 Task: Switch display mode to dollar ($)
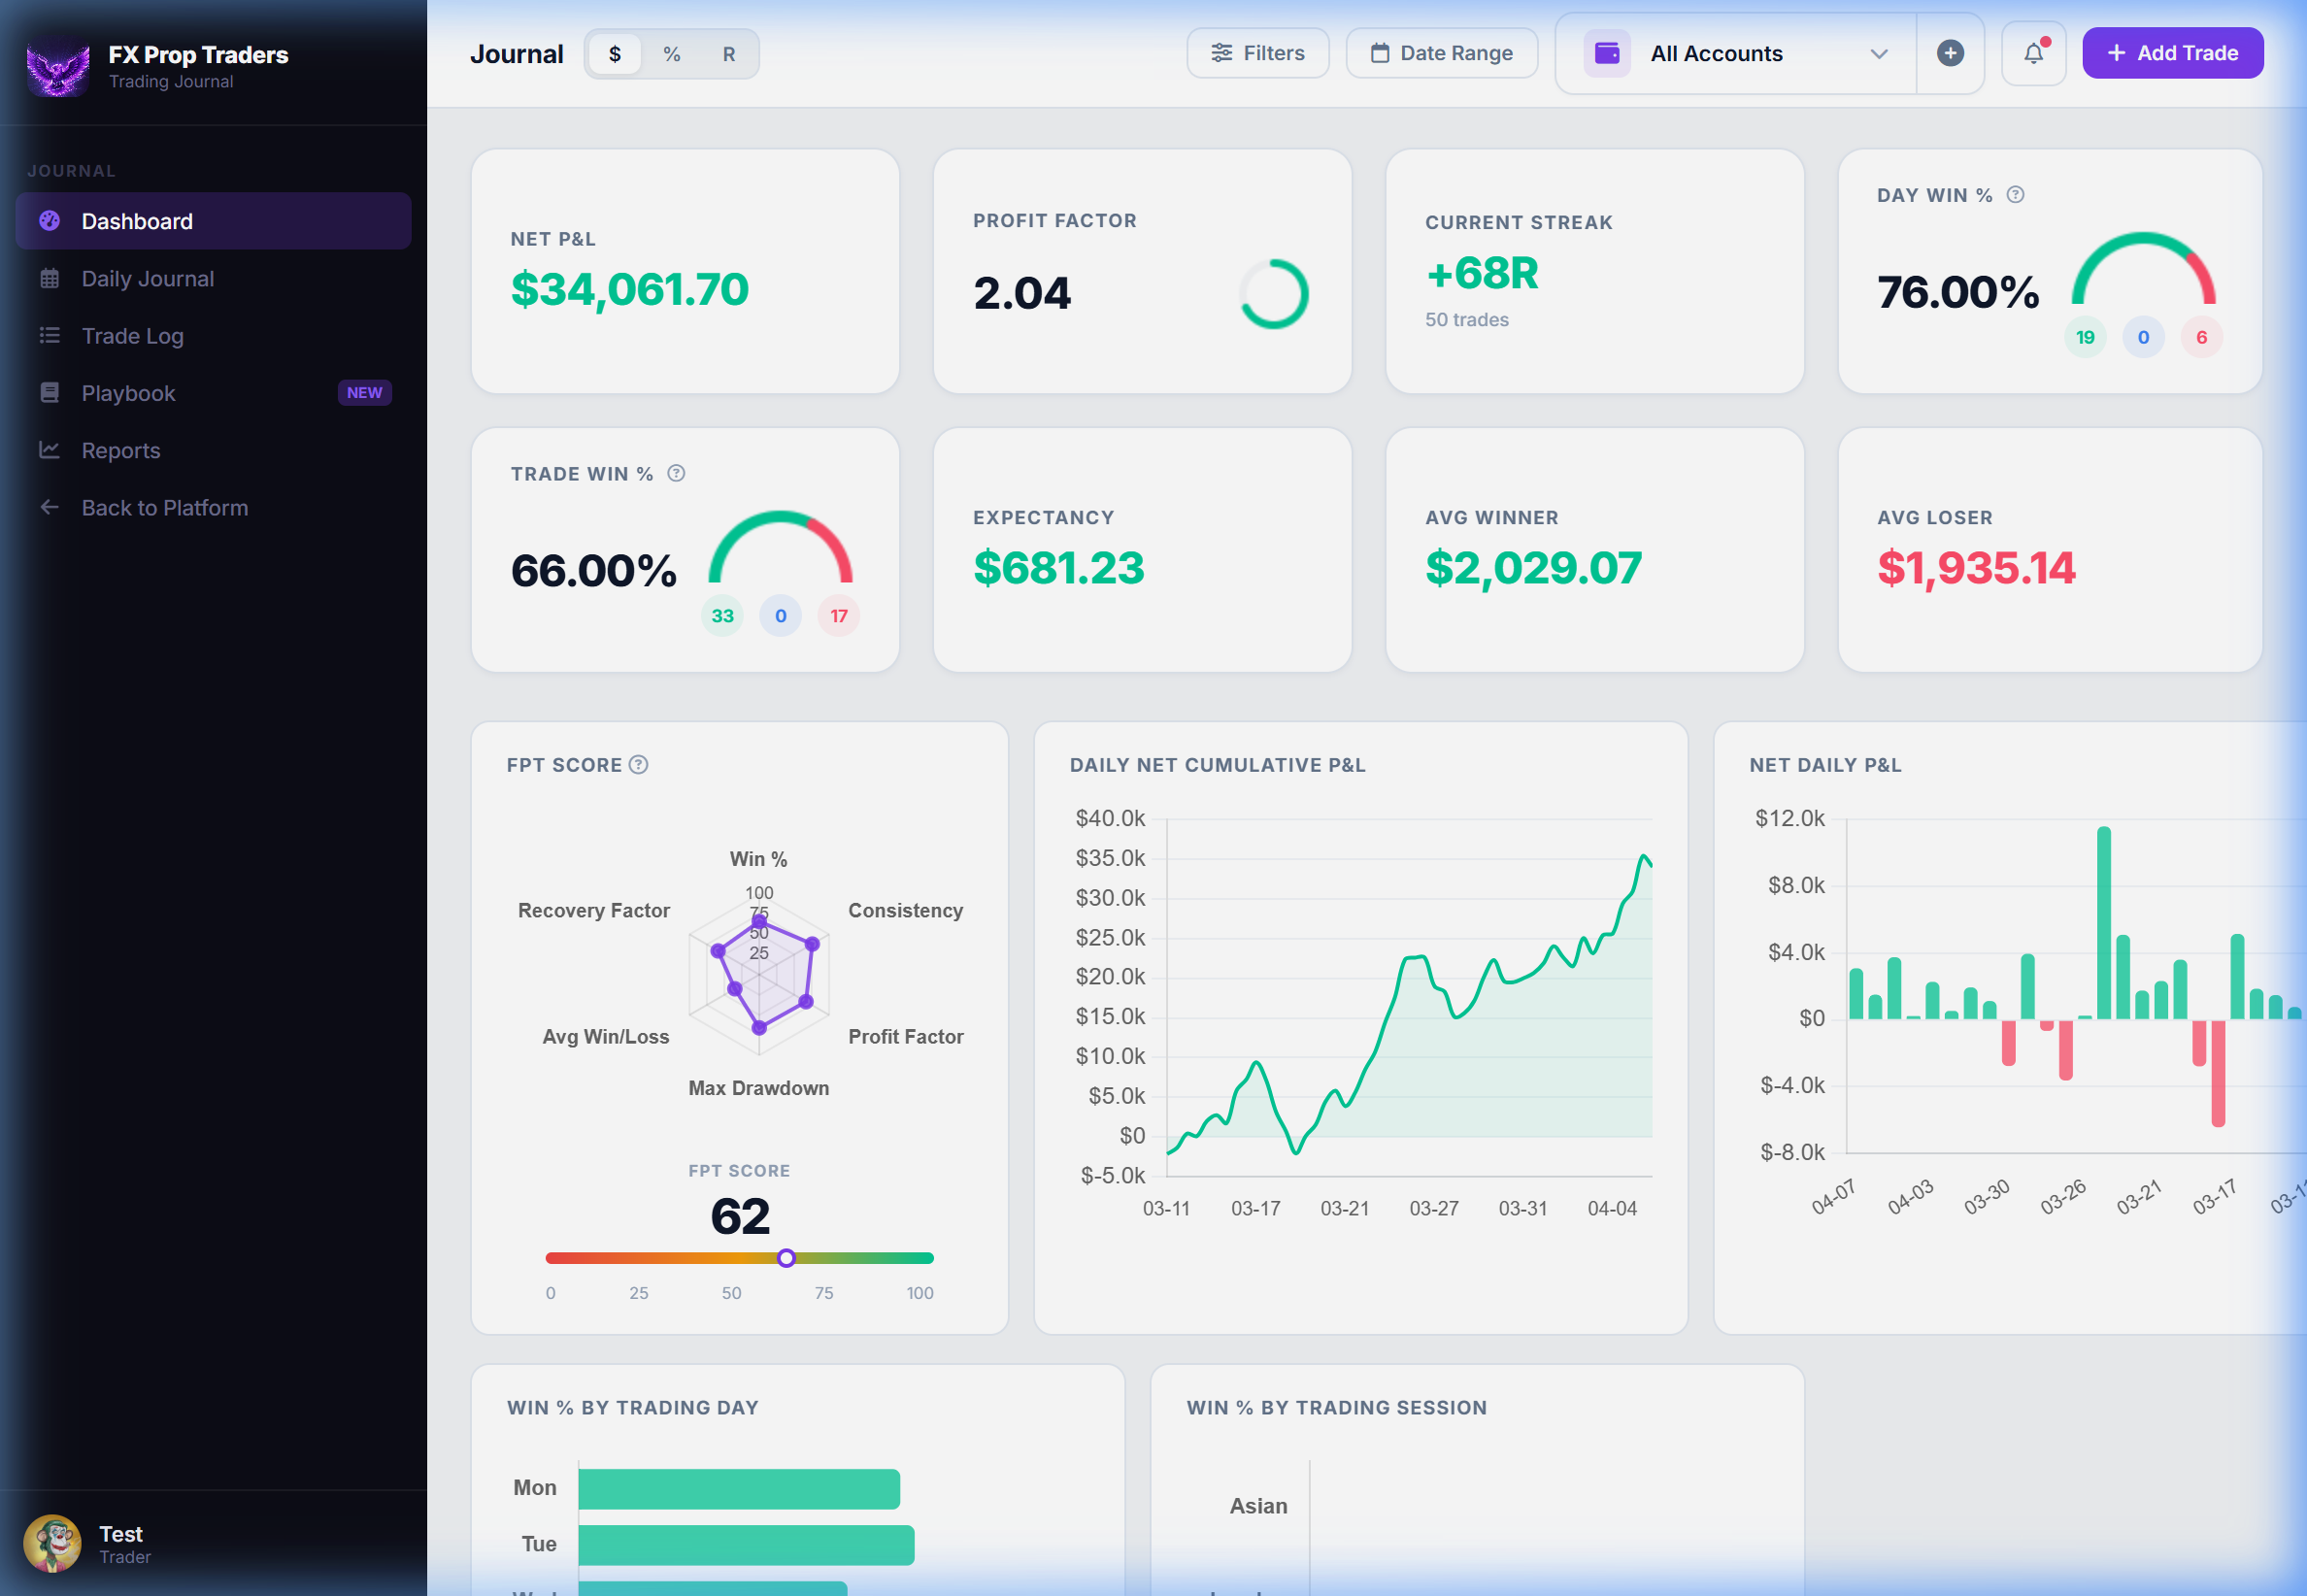click(x=614, y=54)
